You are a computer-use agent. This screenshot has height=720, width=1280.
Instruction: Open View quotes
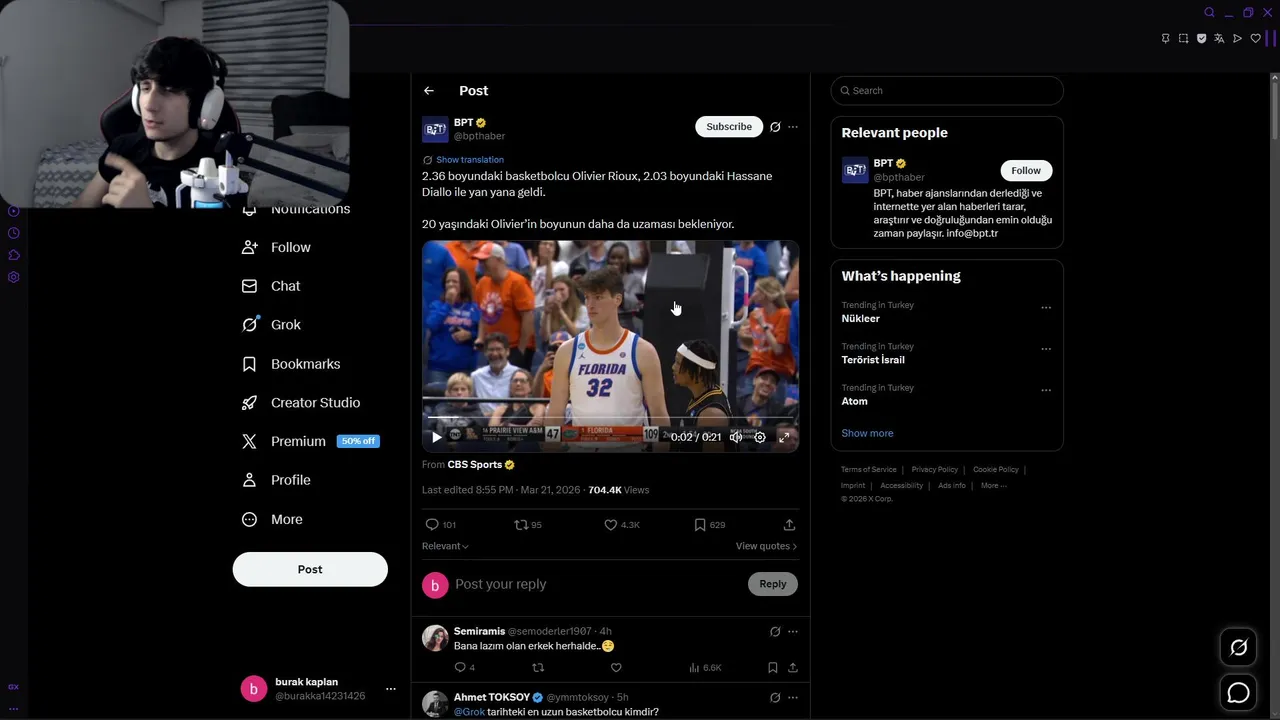click(766, 546)
